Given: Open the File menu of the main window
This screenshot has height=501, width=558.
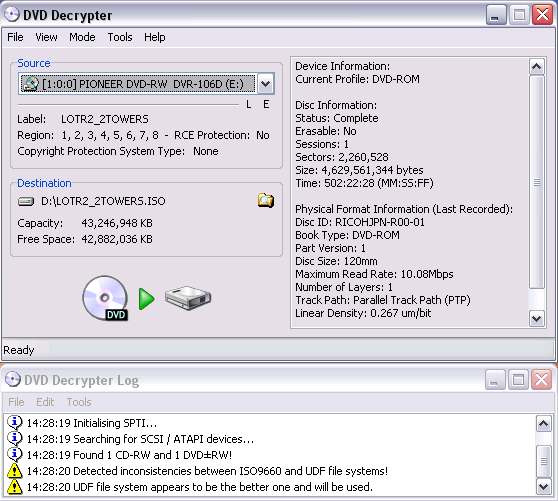Looking at the screenshot, I should tap(15, 37).
